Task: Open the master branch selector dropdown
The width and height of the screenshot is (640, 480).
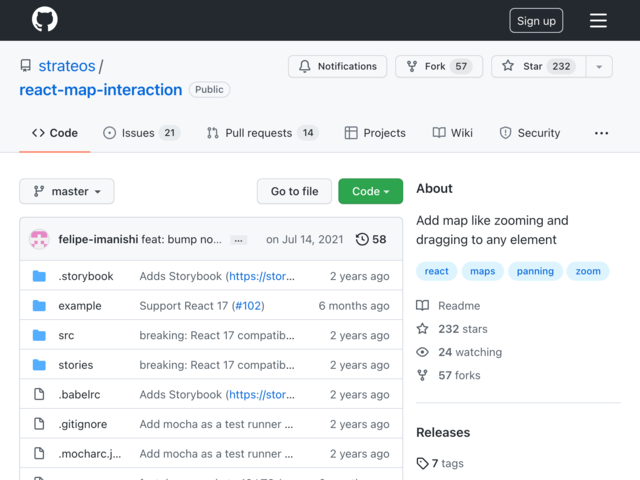Action: 67,191
